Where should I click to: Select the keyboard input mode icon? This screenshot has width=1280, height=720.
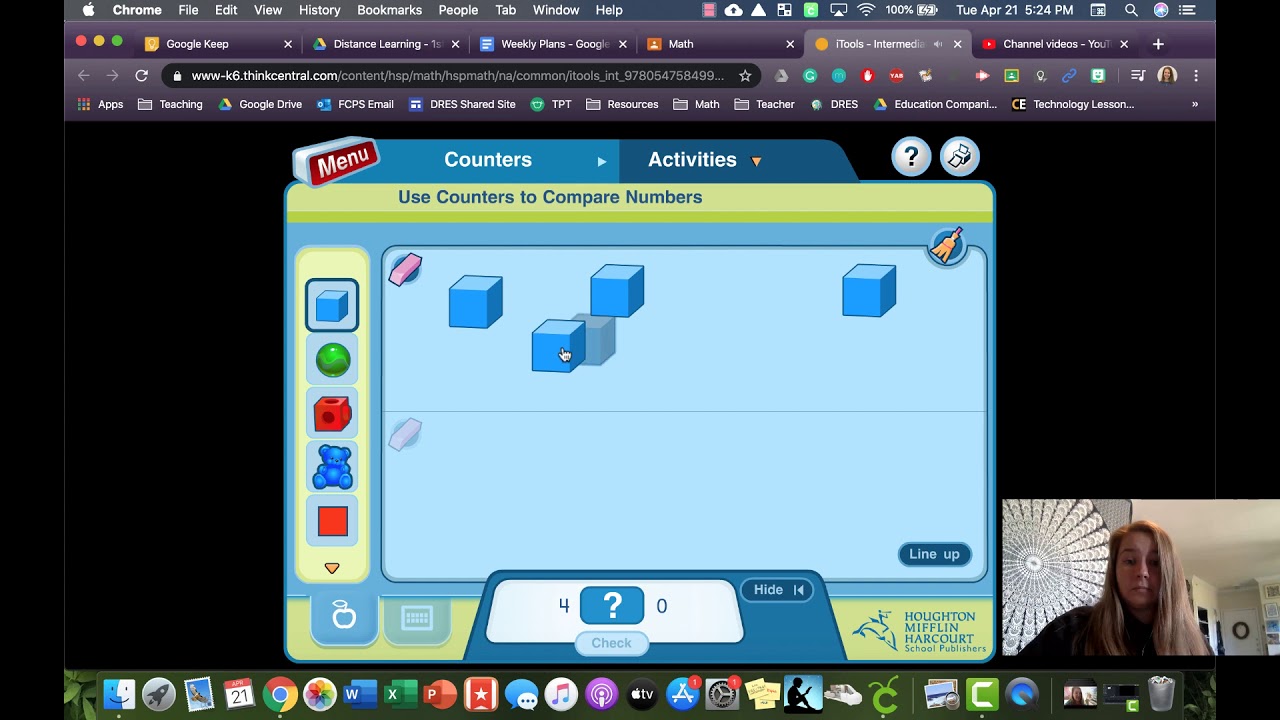pyautogui.click(x=417, y=618)
